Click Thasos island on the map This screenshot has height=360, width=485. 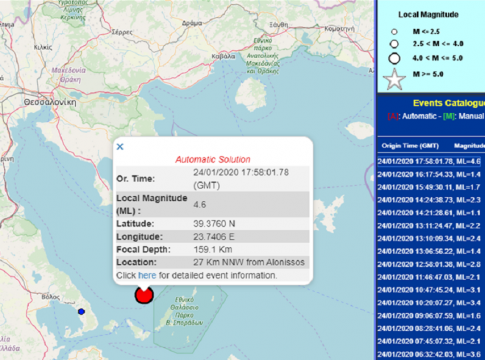251,94
